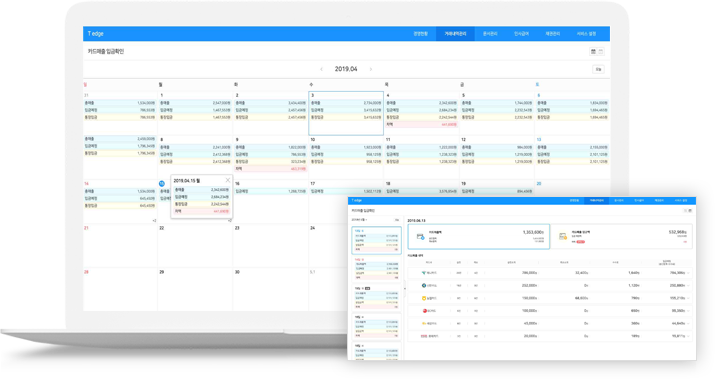Click the Today button beside month
This screenshot has width=715, height=379.
pos(598,69)
